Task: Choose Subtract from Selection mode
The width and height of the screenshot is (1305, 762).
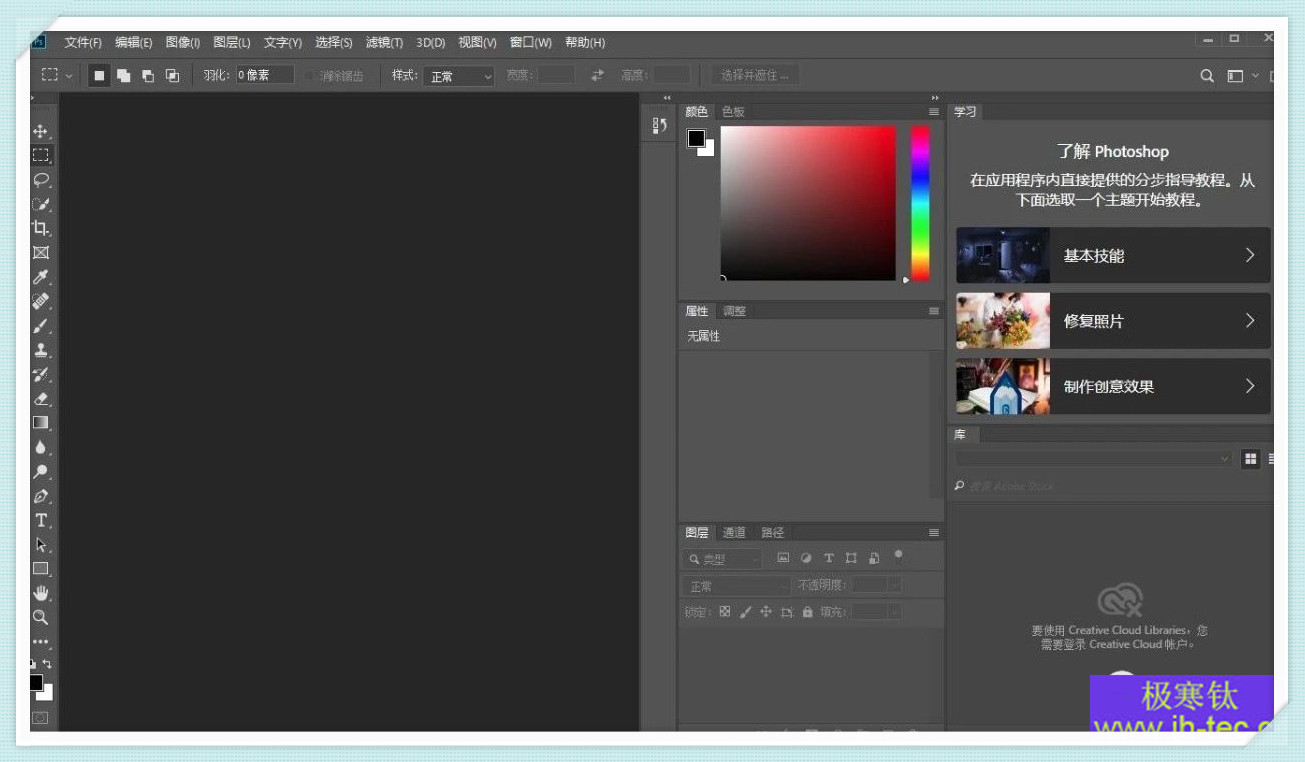Action: 148,76
